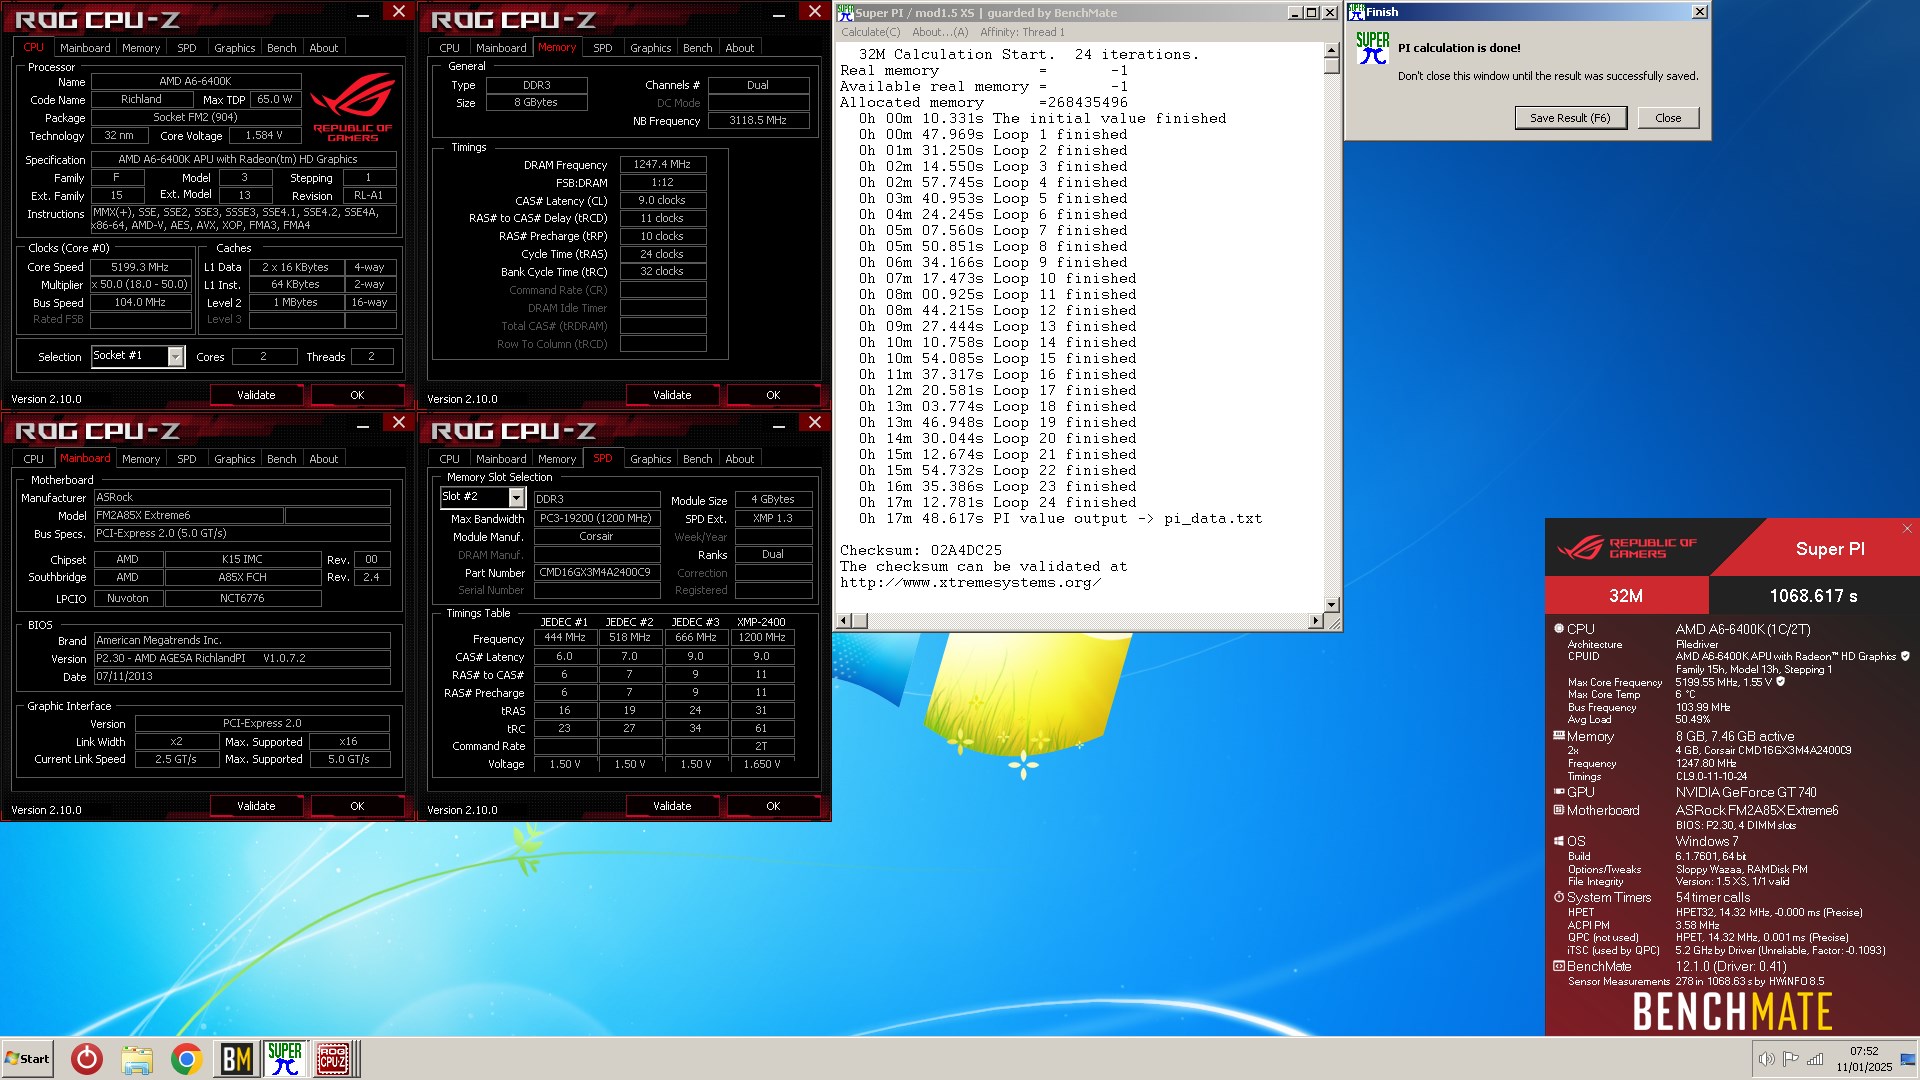Click OK in CPU-Z SPD window
The width and height of the screenshot is (1920, 1080).
(x=773, y=806)
